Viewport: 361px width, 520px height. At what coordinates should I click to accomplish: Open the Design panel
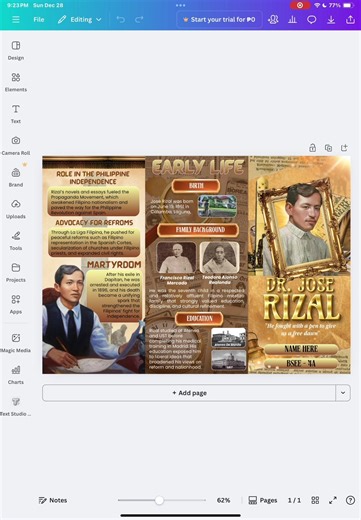coord(16,50)
